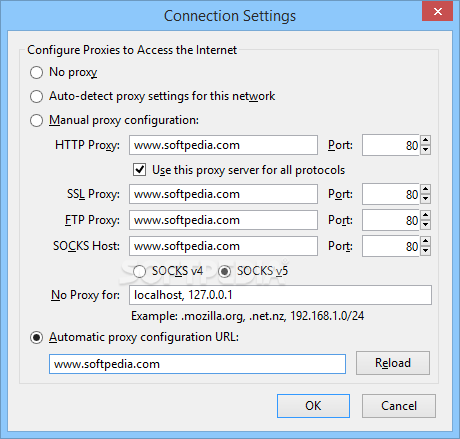
Task: Uncheck Use this proxy server for all protocols
Action: pyautogui.click(x=139, y=170)
